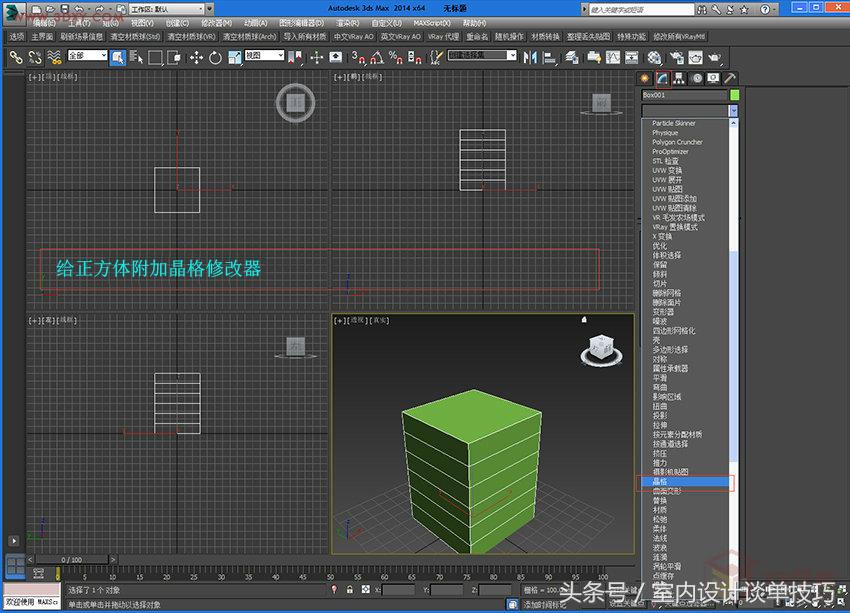The image size is (850, 613).
Task: Switch to the Modify command panel icon
Action: [x=662, y=78]
